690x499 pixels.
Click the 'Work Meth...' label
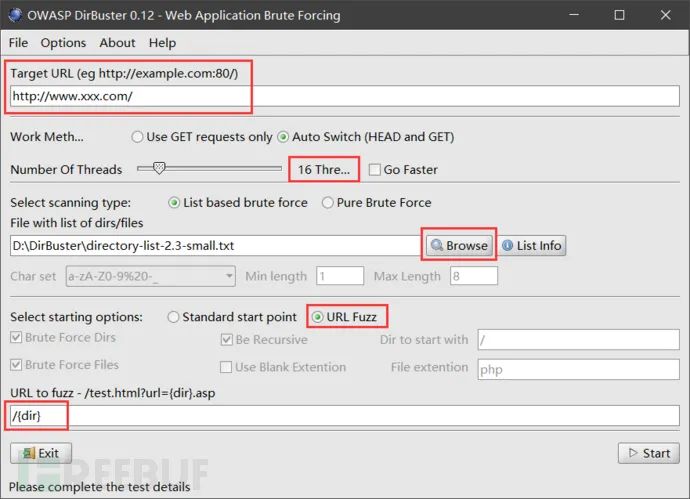47,137
